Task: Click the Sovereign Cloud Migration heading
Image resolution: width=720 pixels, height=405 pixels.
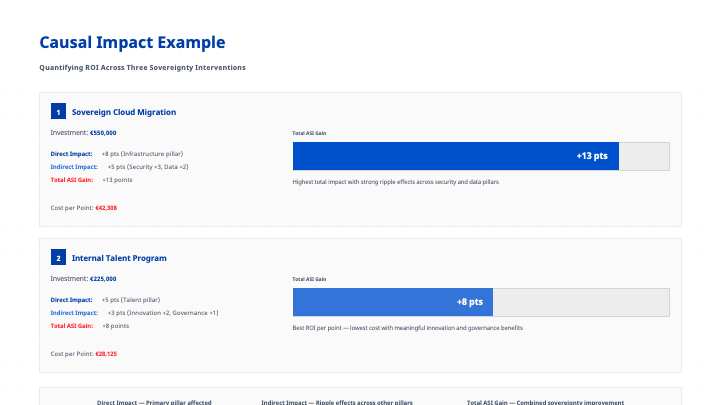Action: (124, 112)
